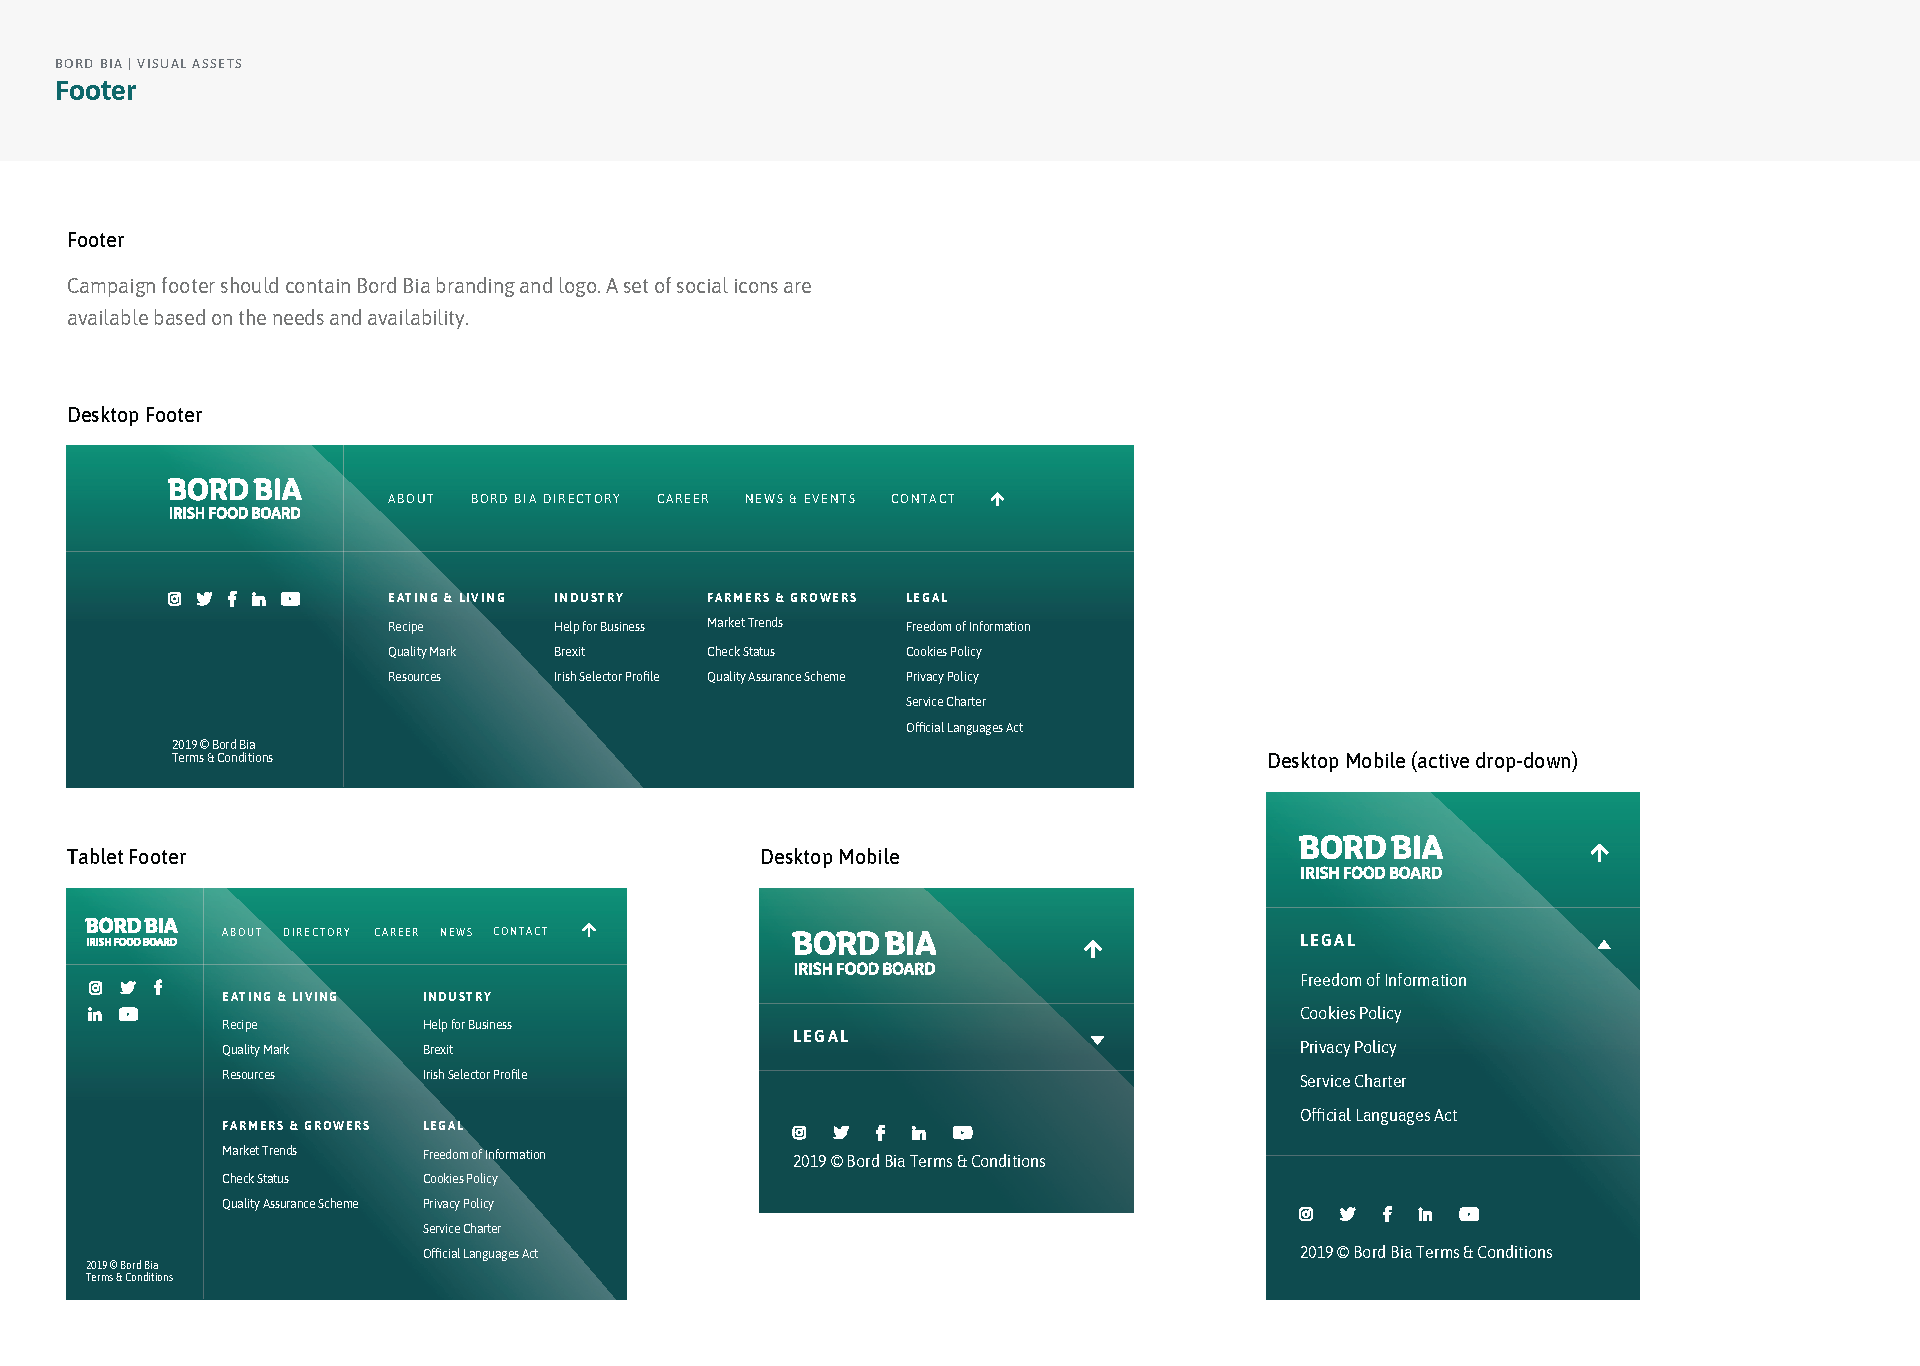Open BORD BIA DIRECTORY menu item
The image size is (1920, 1366).
[x=545, y=499]
